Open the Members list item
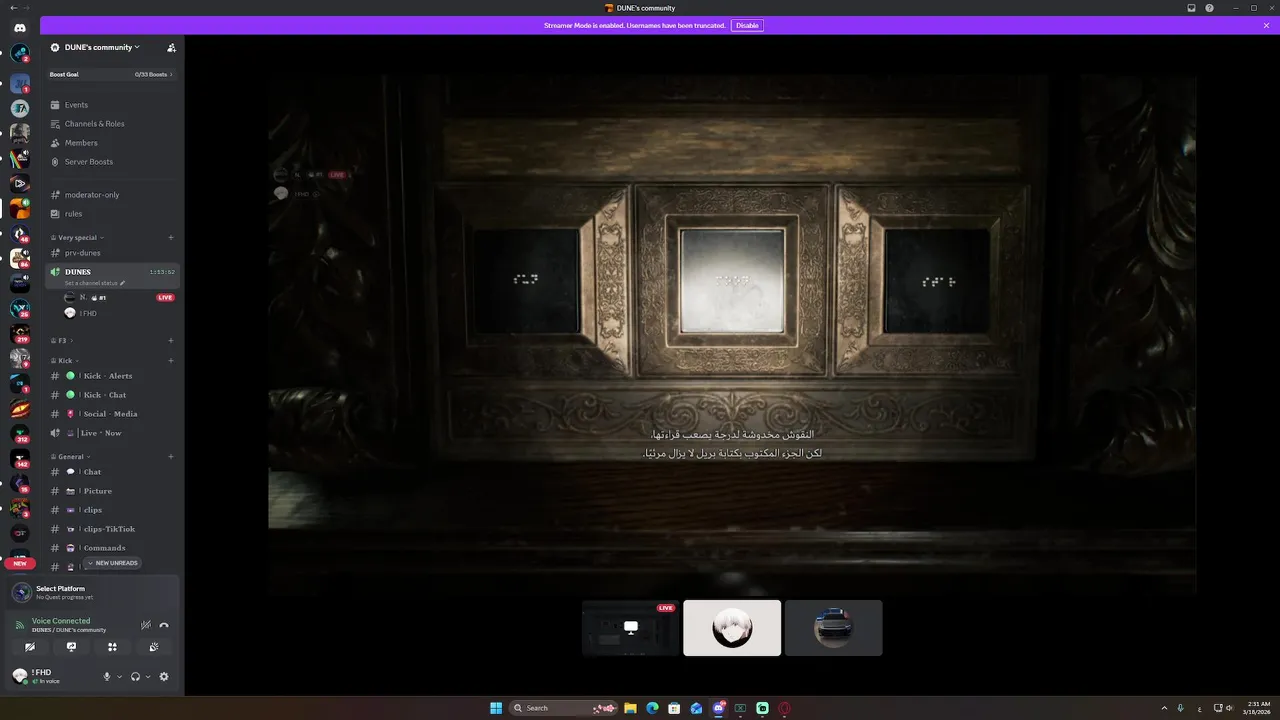The height and width of the screenshot is (720, 1280). (112, 143)
